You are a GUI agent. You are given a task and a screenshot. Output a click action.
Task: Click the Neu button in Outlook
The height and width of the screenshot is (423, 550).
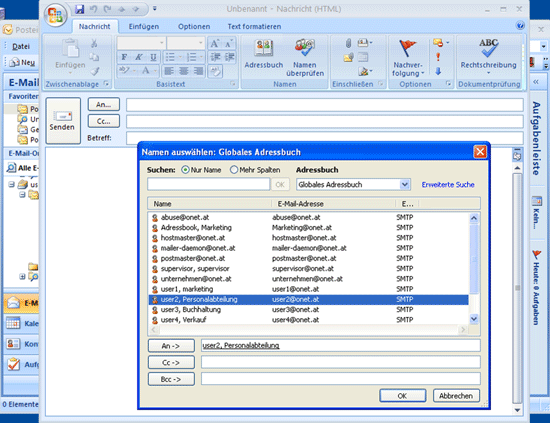point(23,62)
